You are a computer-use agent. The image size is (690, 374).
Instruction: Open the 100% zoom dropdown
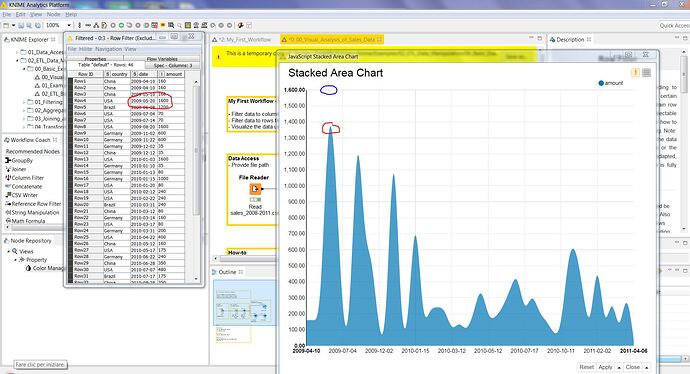pos(69,26)
